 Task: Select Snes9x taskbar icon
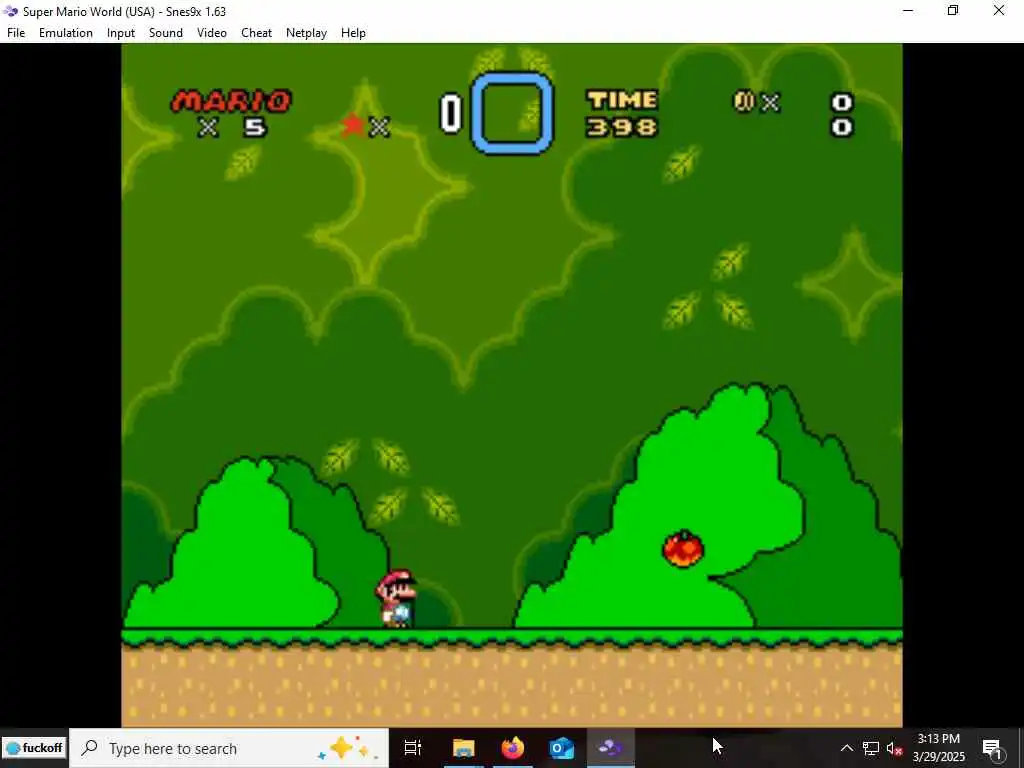(610, 748)
